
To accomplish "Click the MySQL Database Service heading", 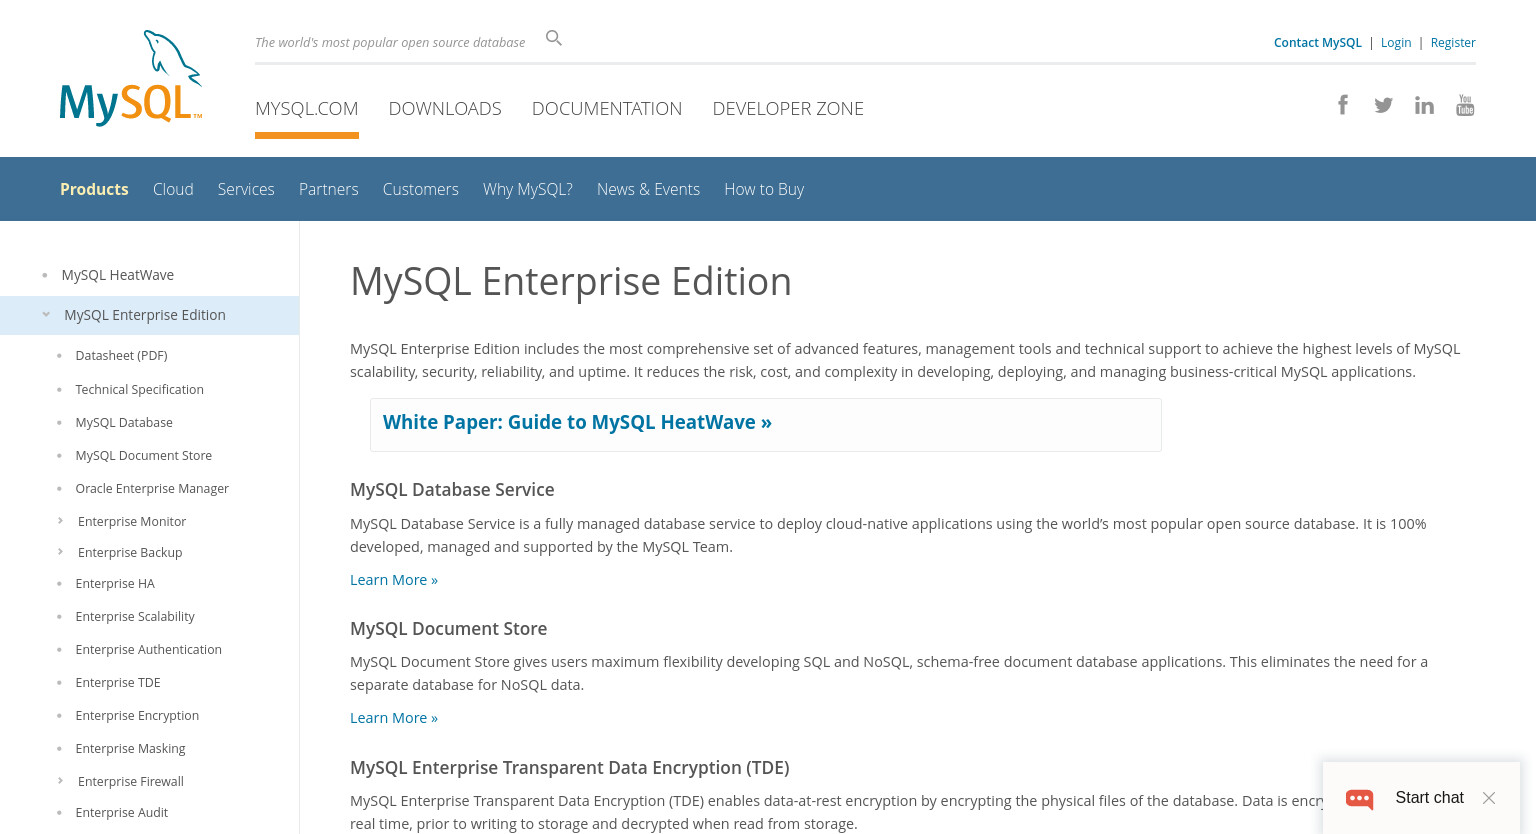I will pos(452,489).
